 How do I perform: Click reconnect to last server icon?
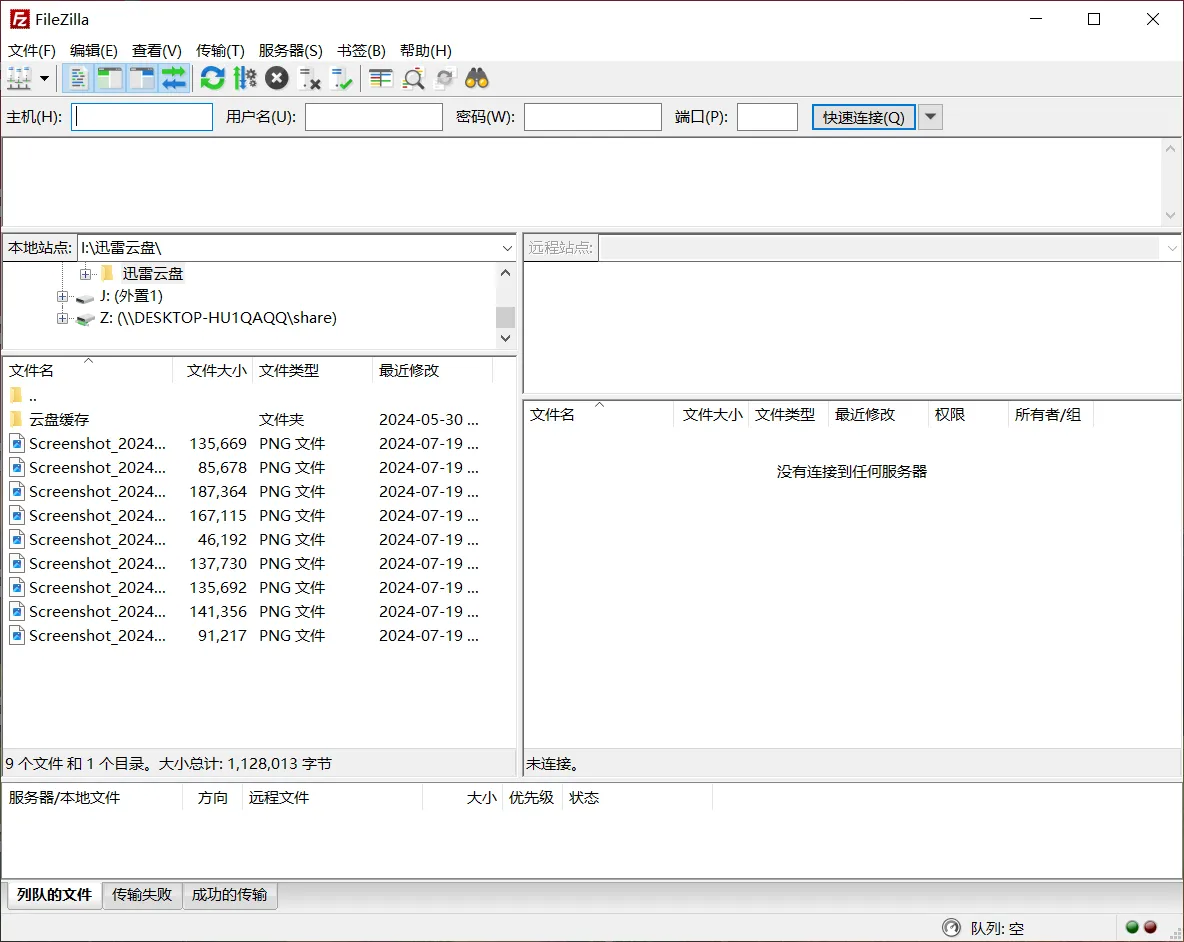coord(341,78)
